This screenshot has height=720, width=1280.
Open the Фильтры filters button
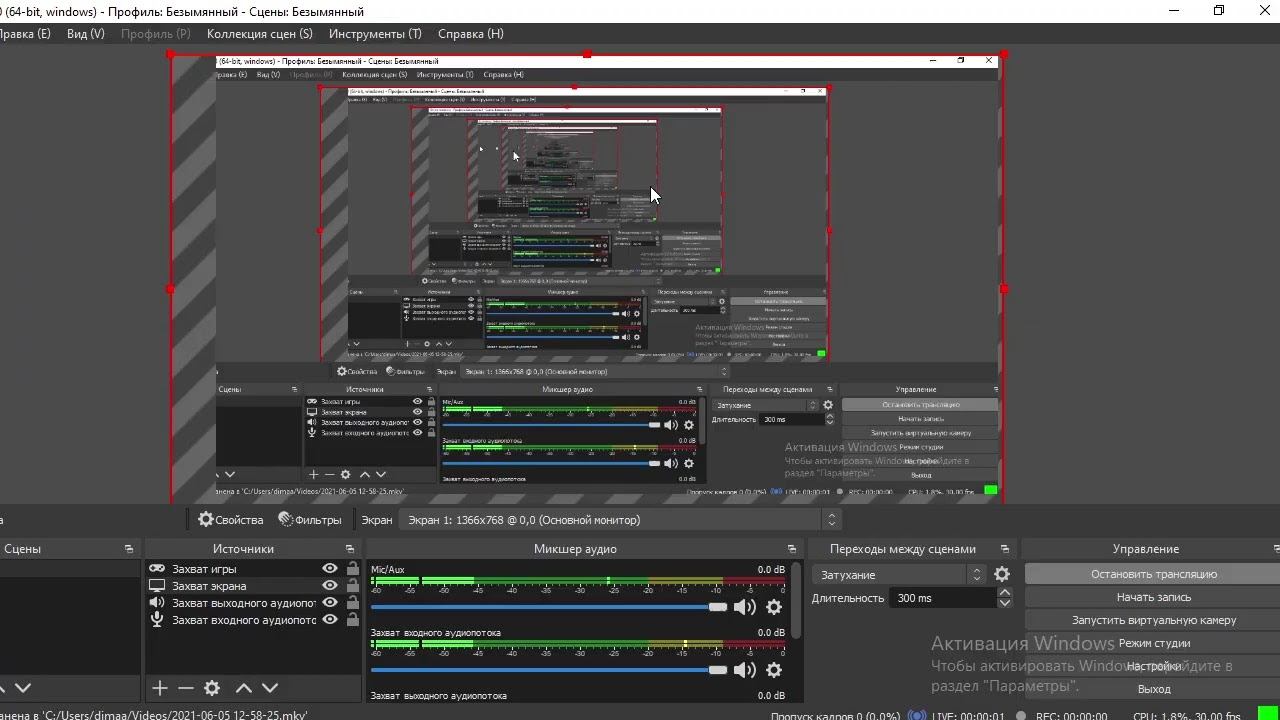pos(310,520)
